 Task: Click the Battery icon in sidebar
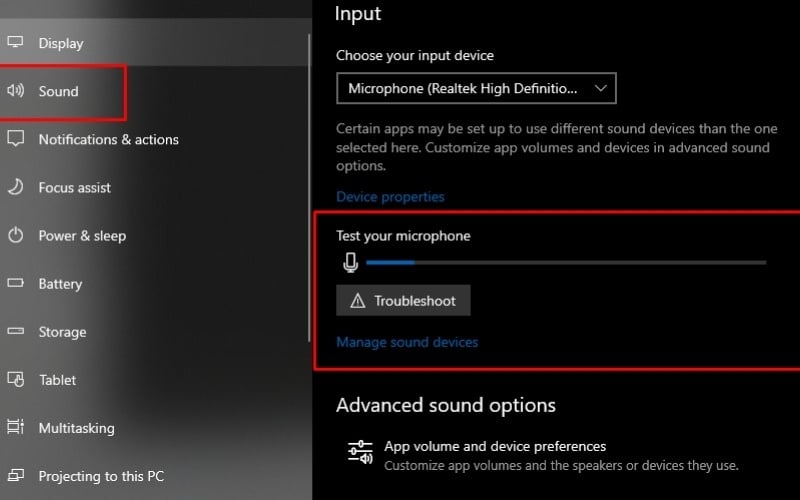tap(15, 284)
